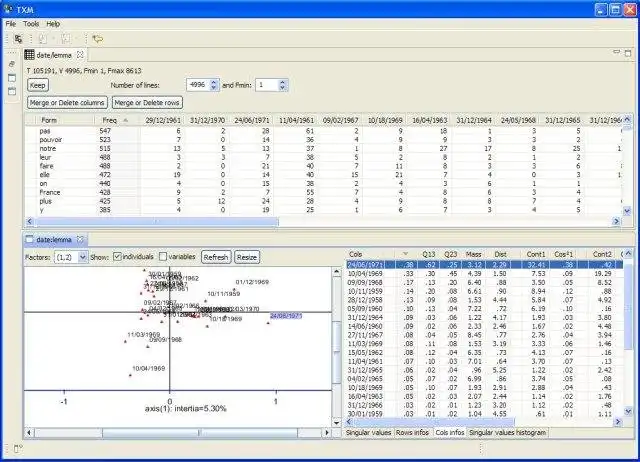Screen dimensions: 640x462
Task: Adjust the Fmin spinner arrows
Action: click(282, 86)
